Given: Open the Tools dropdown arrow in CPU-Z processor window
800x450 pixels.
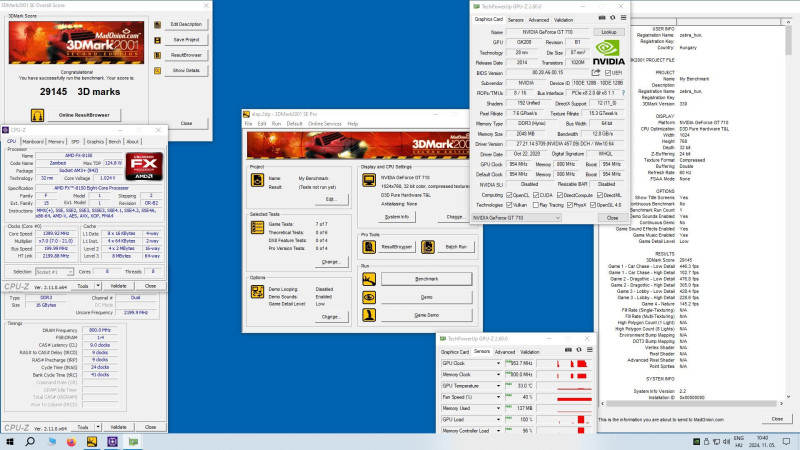Looking at the screenshot, I should click(98, 286).
